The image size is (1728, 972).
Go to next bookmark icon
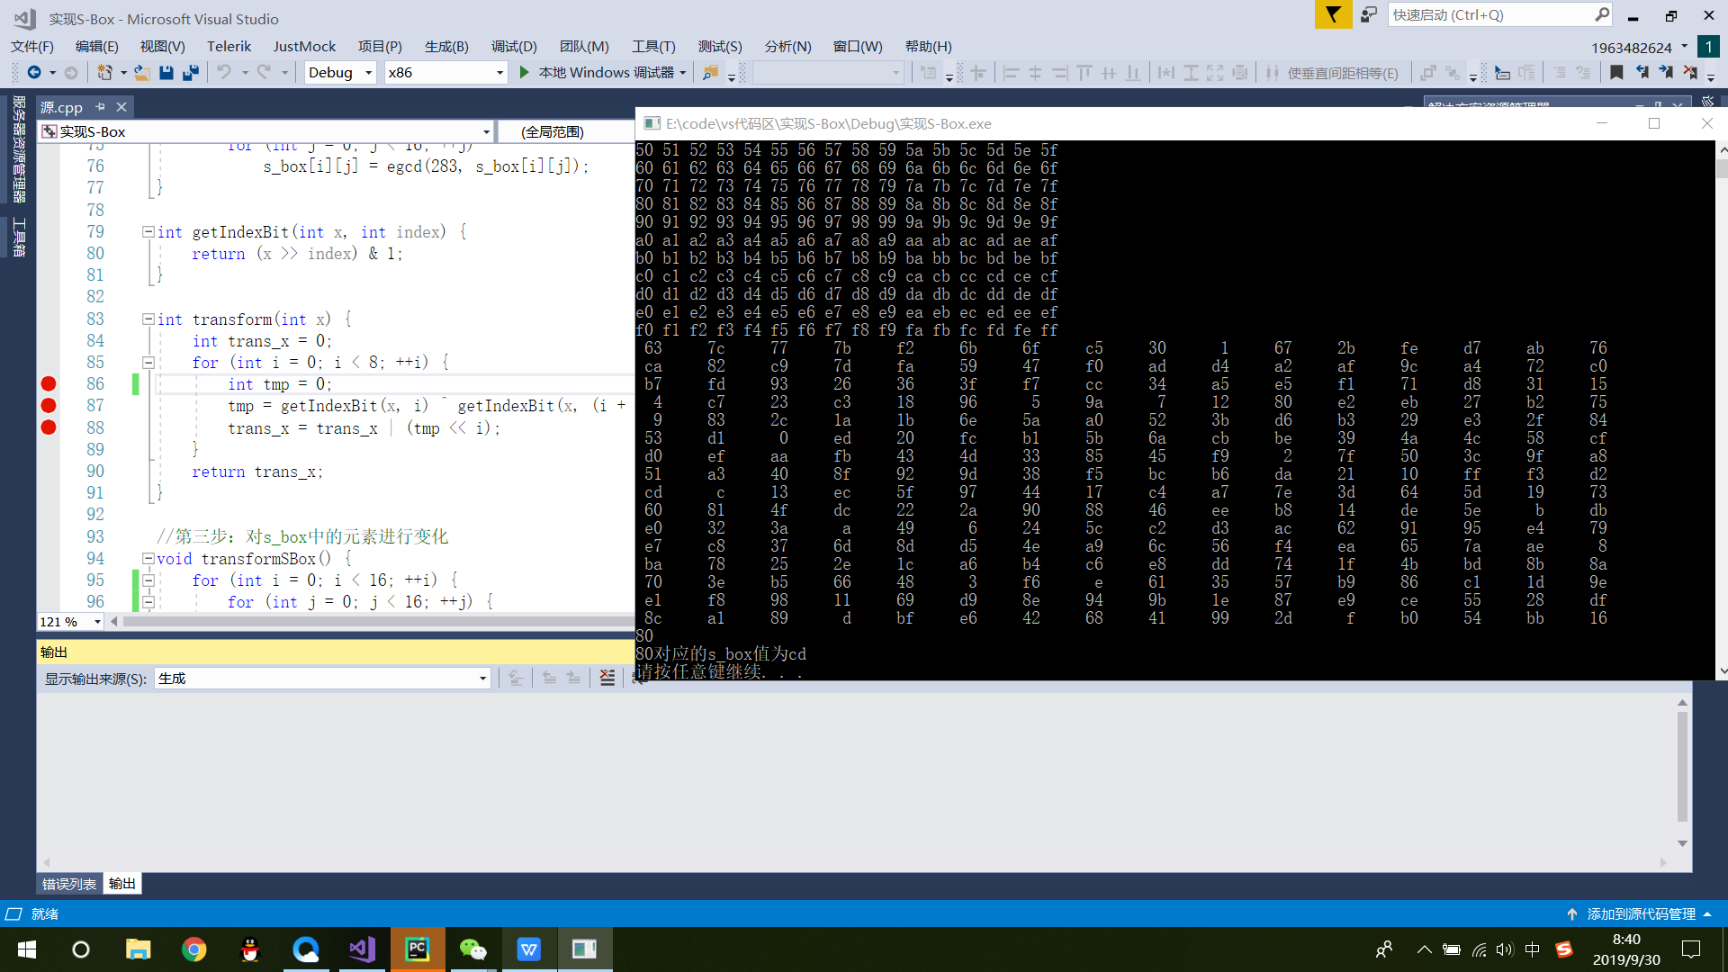pos(1666,72)
